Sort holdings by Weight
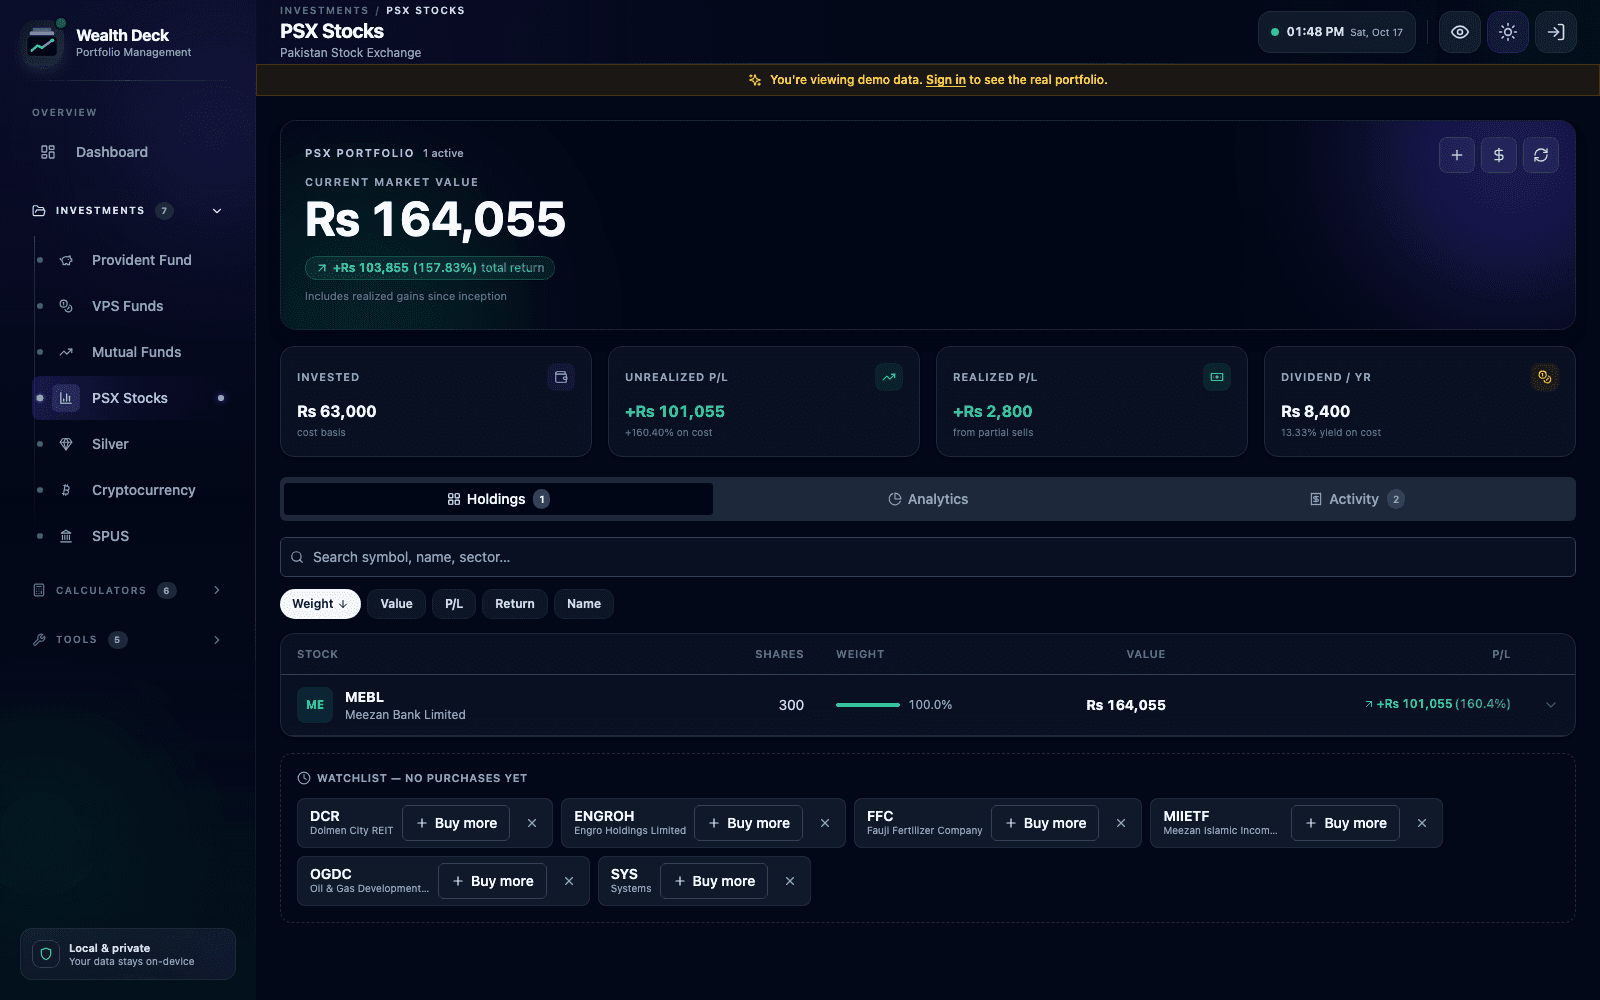 [320, 604]
